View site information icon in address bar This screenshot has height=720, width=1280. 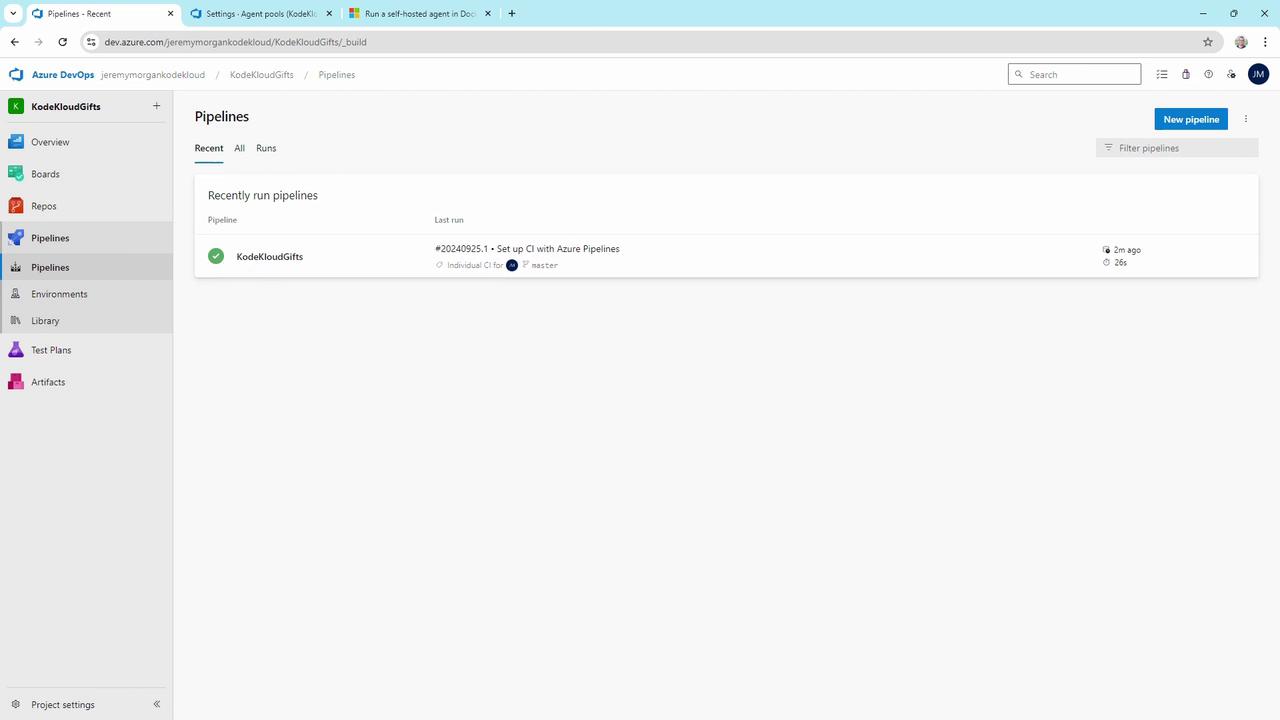[x=91, y=42]
